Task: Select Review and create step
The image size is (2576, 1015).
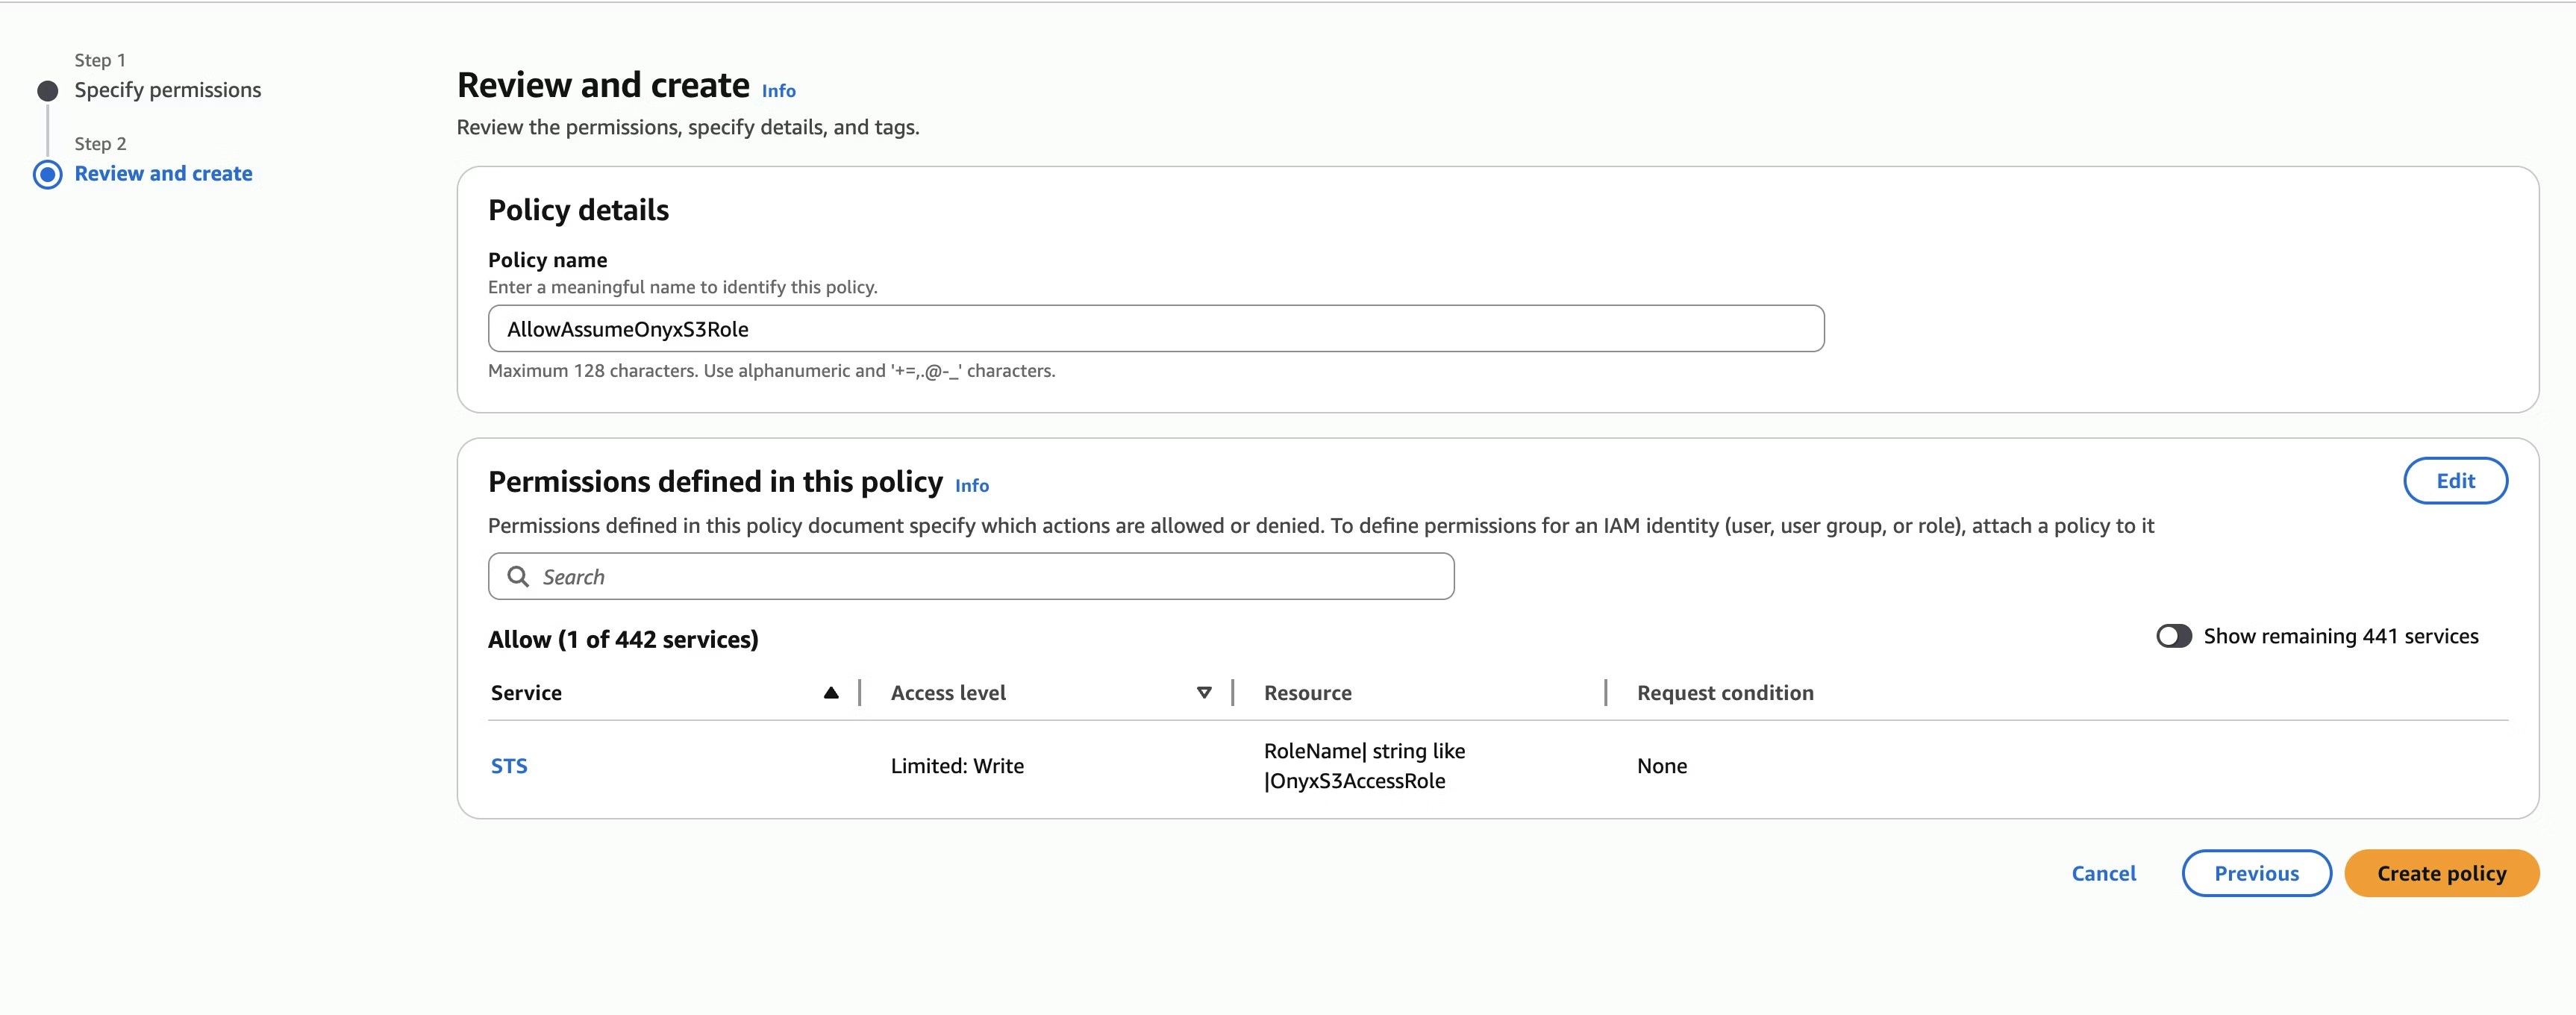Action: point(163,173)
